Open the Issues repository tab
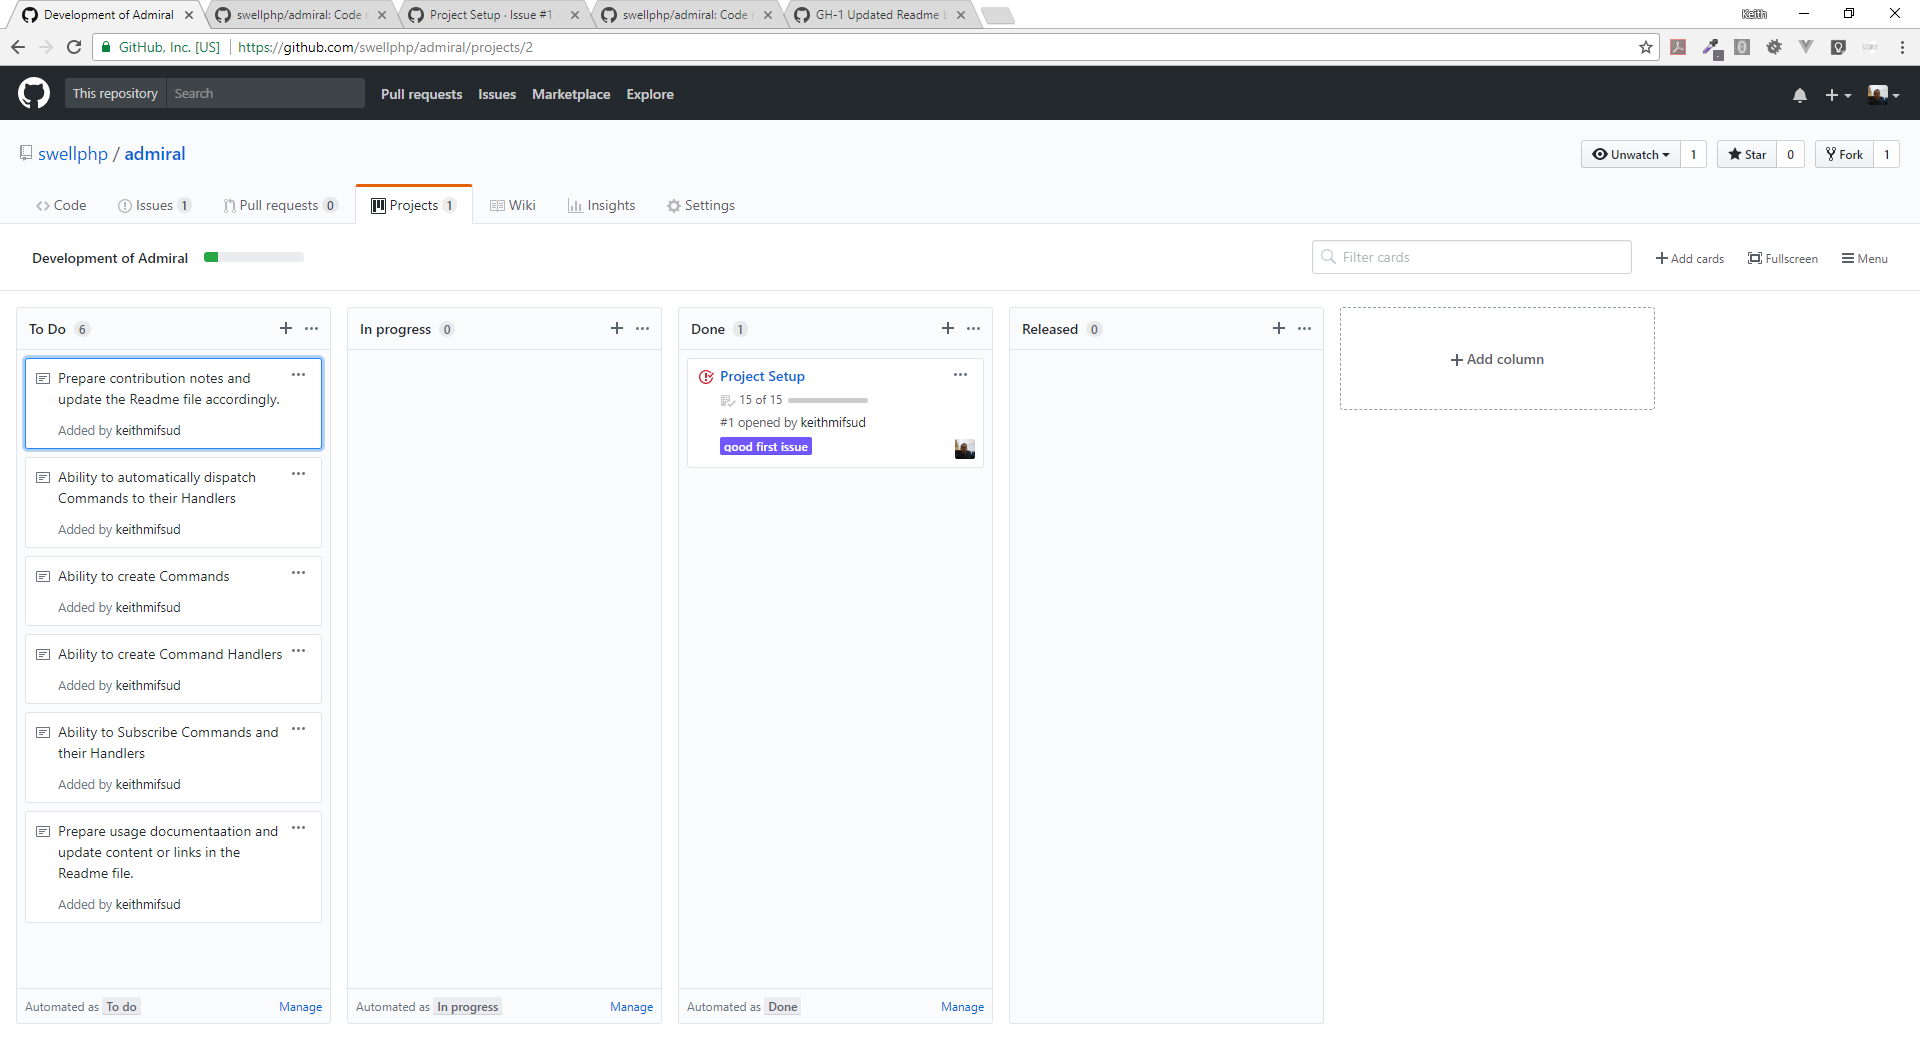Screen dimensions: 1920x1037 (154, 205)
